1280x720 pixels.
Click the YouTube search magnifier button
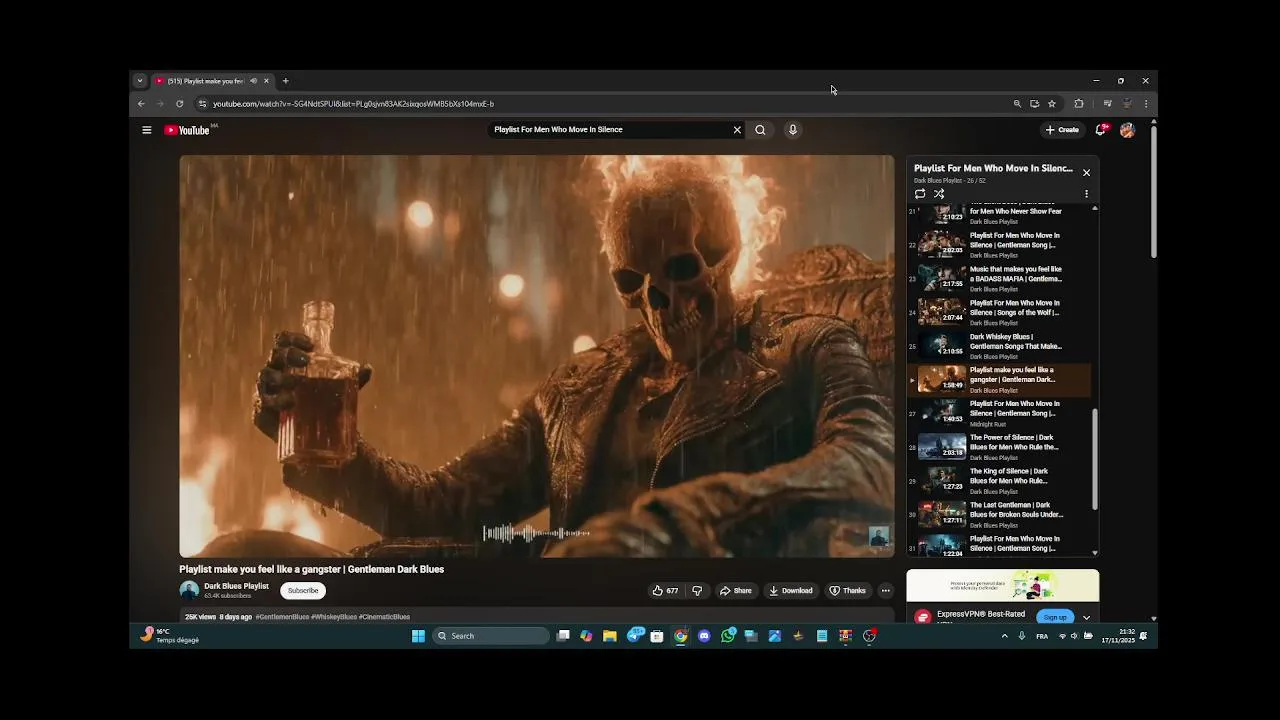[760, 130]
